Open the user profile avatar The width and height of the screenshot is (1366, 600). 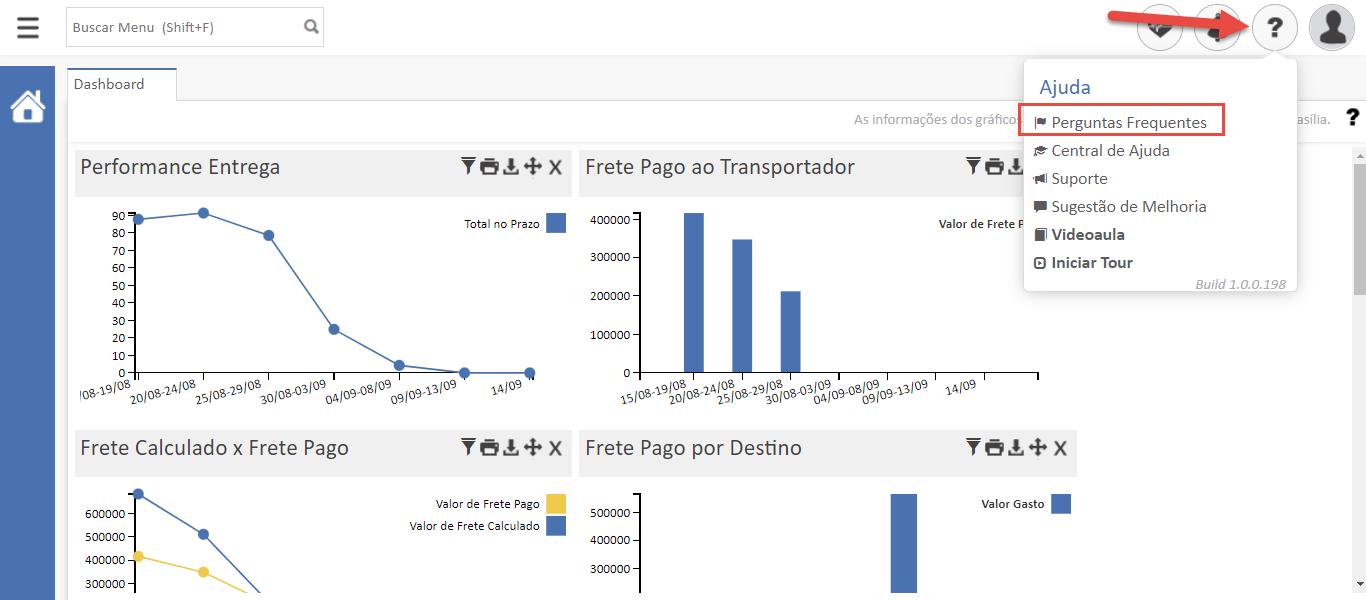coord(1332,28)
